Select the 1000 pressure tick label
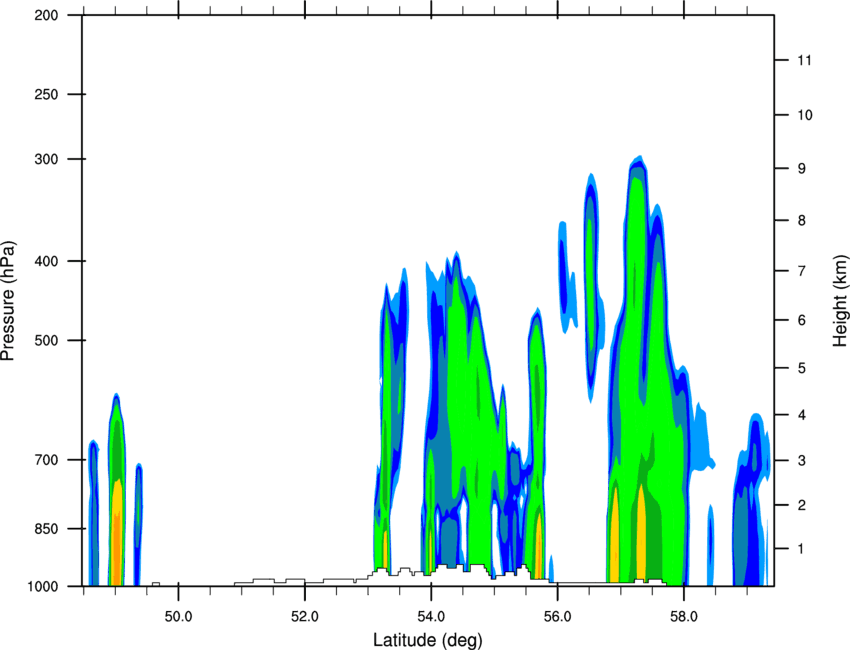 point(43,586)
